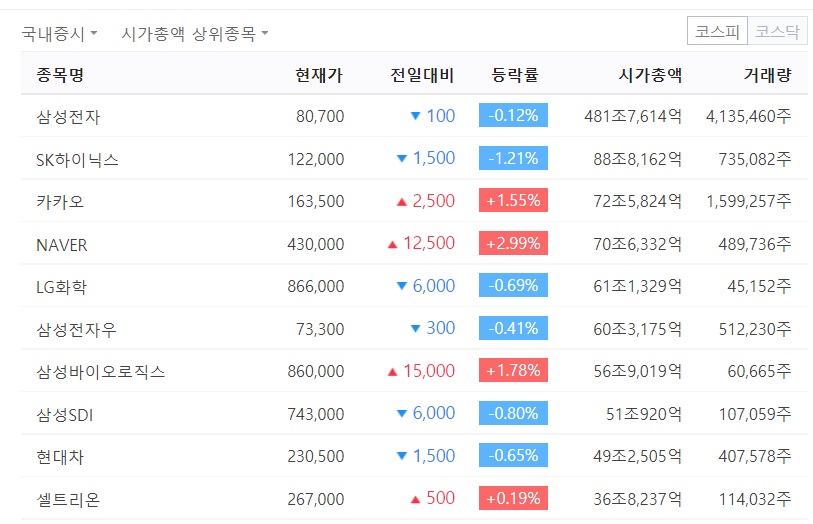Click the blue -1.21% change badge
Viewport: 813px width, 524px height.
pos(513,158)
